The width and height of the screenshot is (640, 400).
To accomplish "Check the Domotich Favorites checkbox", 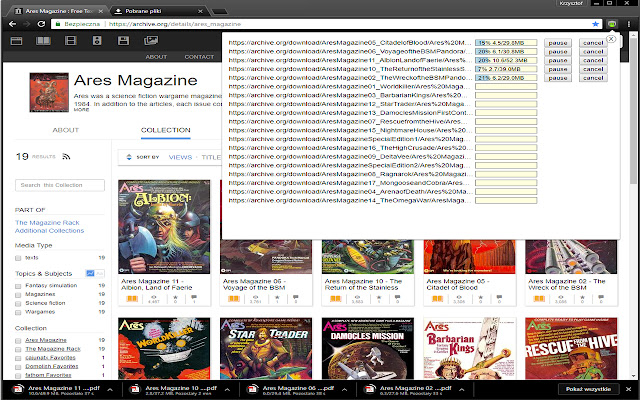I will (x=18, y=367).
